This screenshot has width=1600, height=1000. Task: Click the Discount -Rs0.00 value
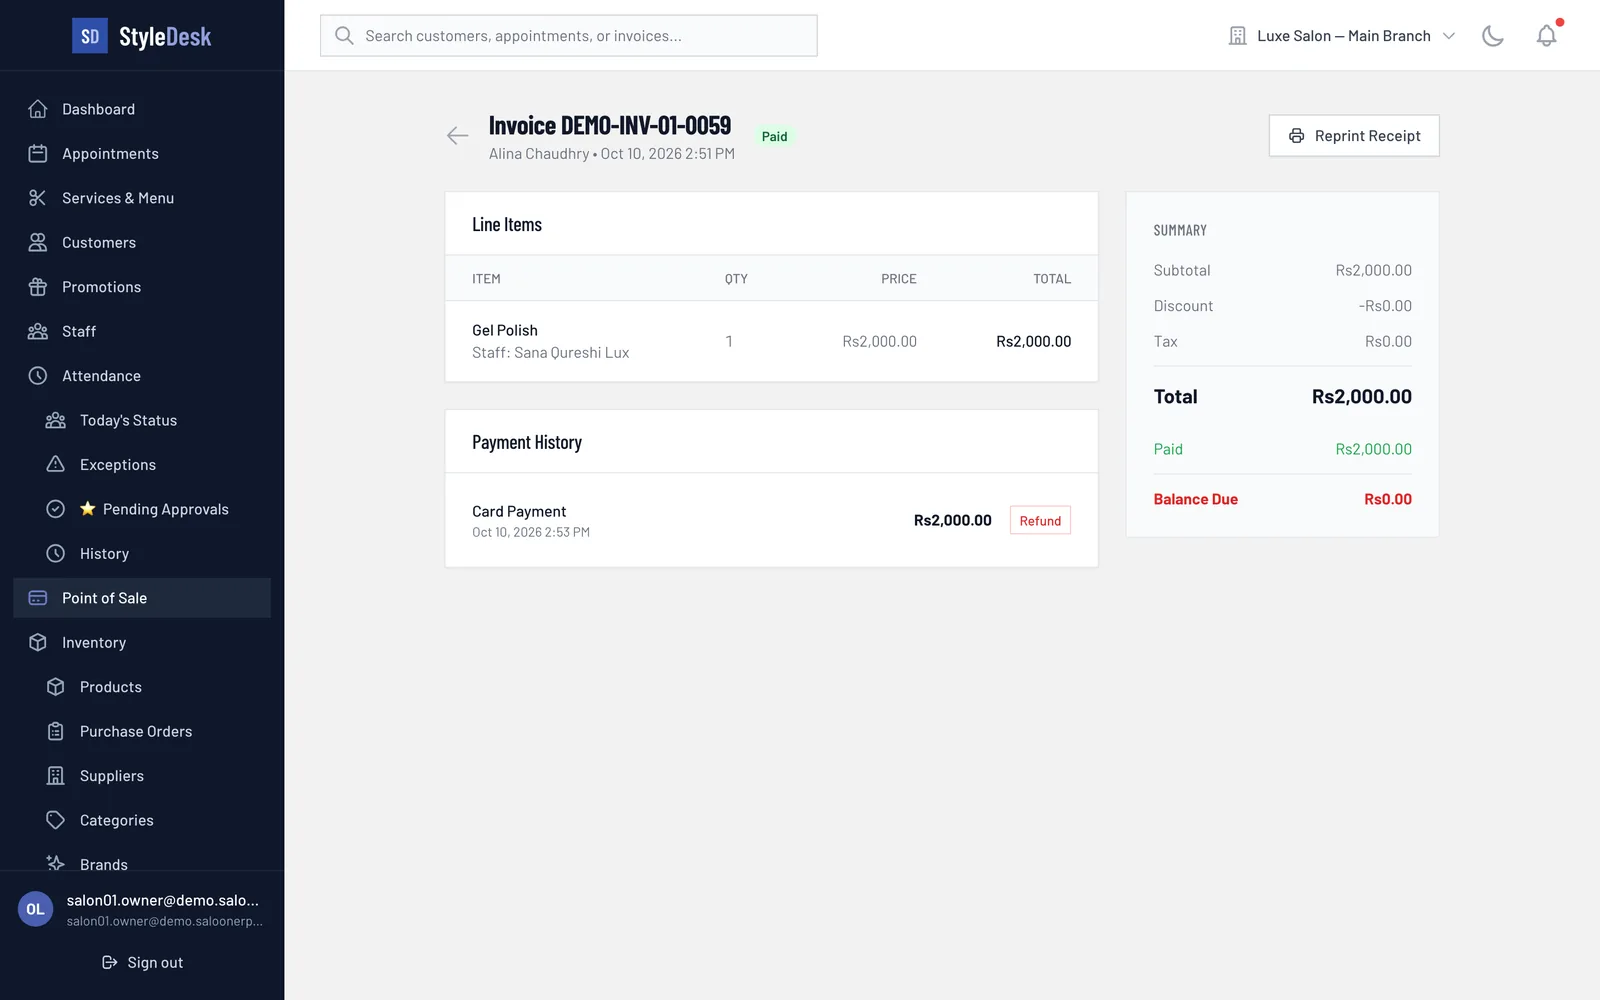[x=1386, y=306]
